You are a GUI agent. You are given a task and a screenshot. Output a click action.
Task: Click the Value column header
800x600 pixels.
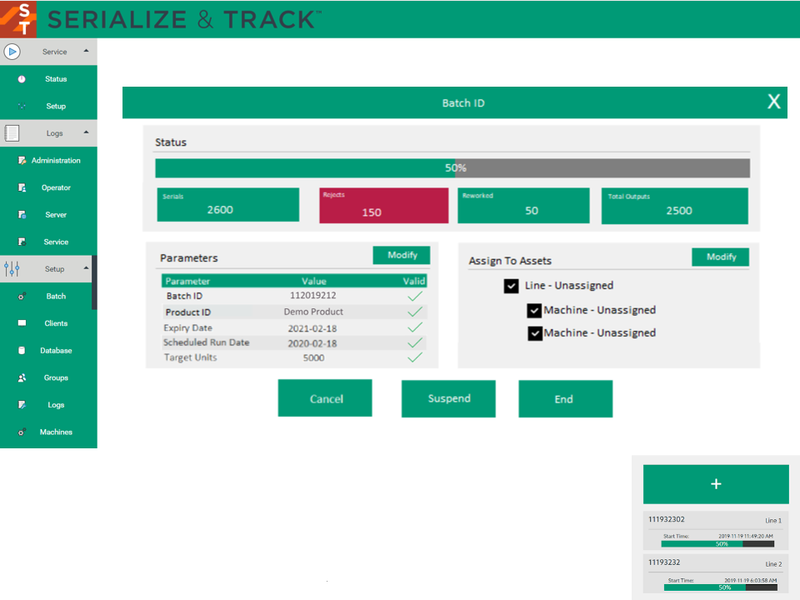[314, 281]
